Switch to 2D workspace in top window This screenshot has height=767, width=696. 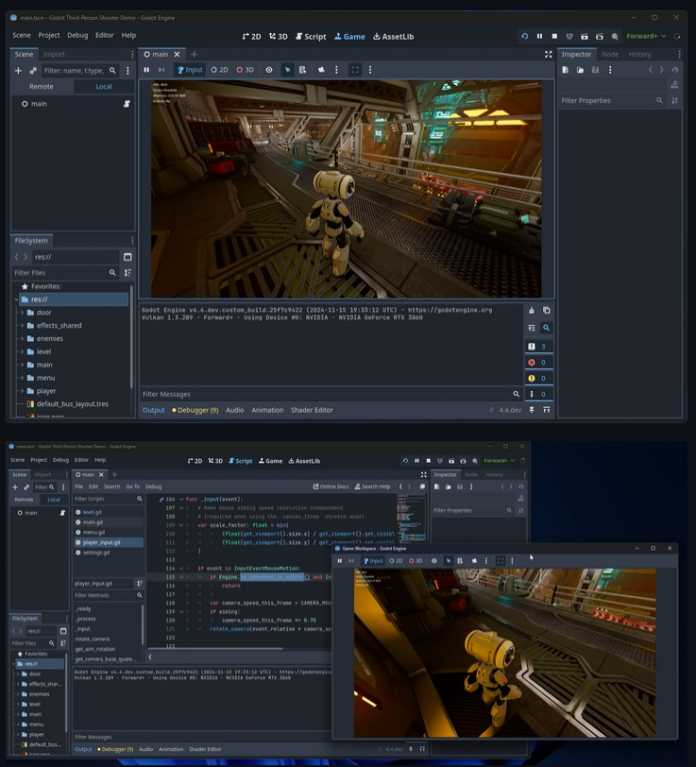pos(251,37)
